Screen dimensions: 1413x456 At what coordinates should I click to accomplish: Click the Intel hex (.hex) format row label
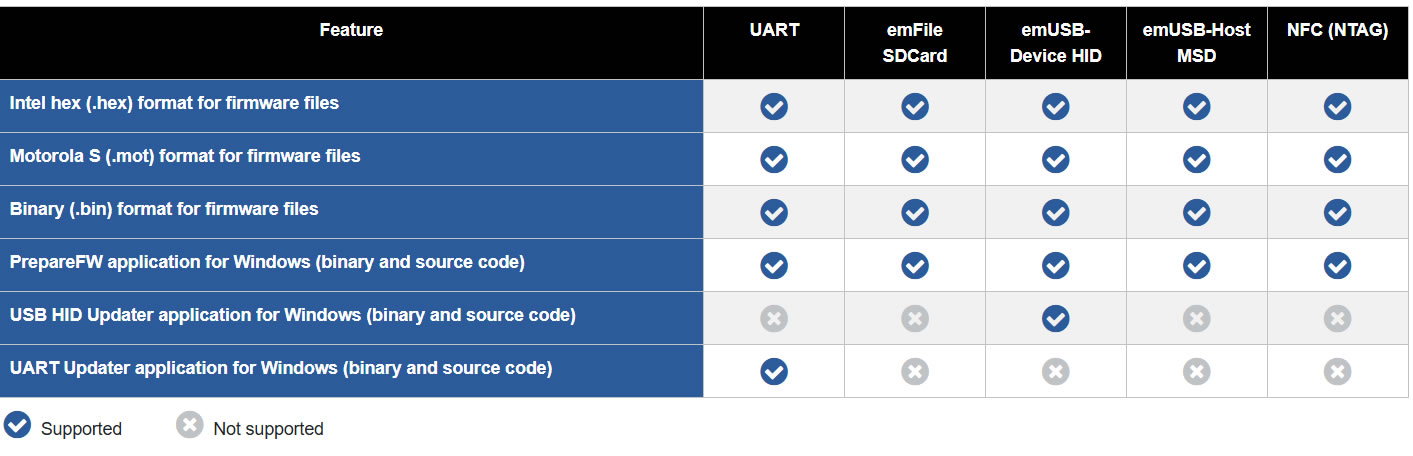[174, 103]
